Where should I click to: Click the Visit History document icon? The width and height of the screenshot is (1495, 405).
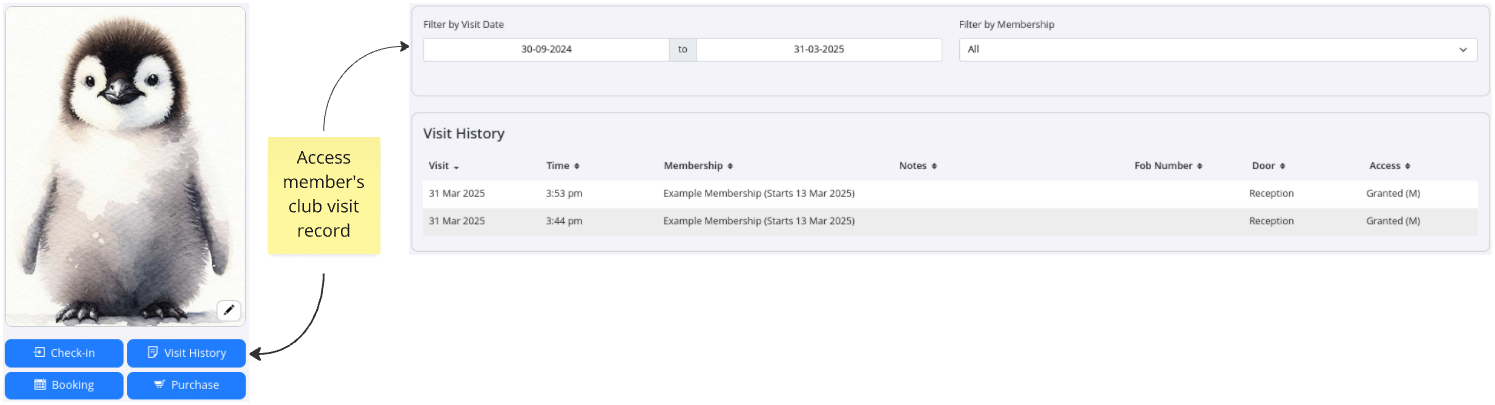(153, 353)
